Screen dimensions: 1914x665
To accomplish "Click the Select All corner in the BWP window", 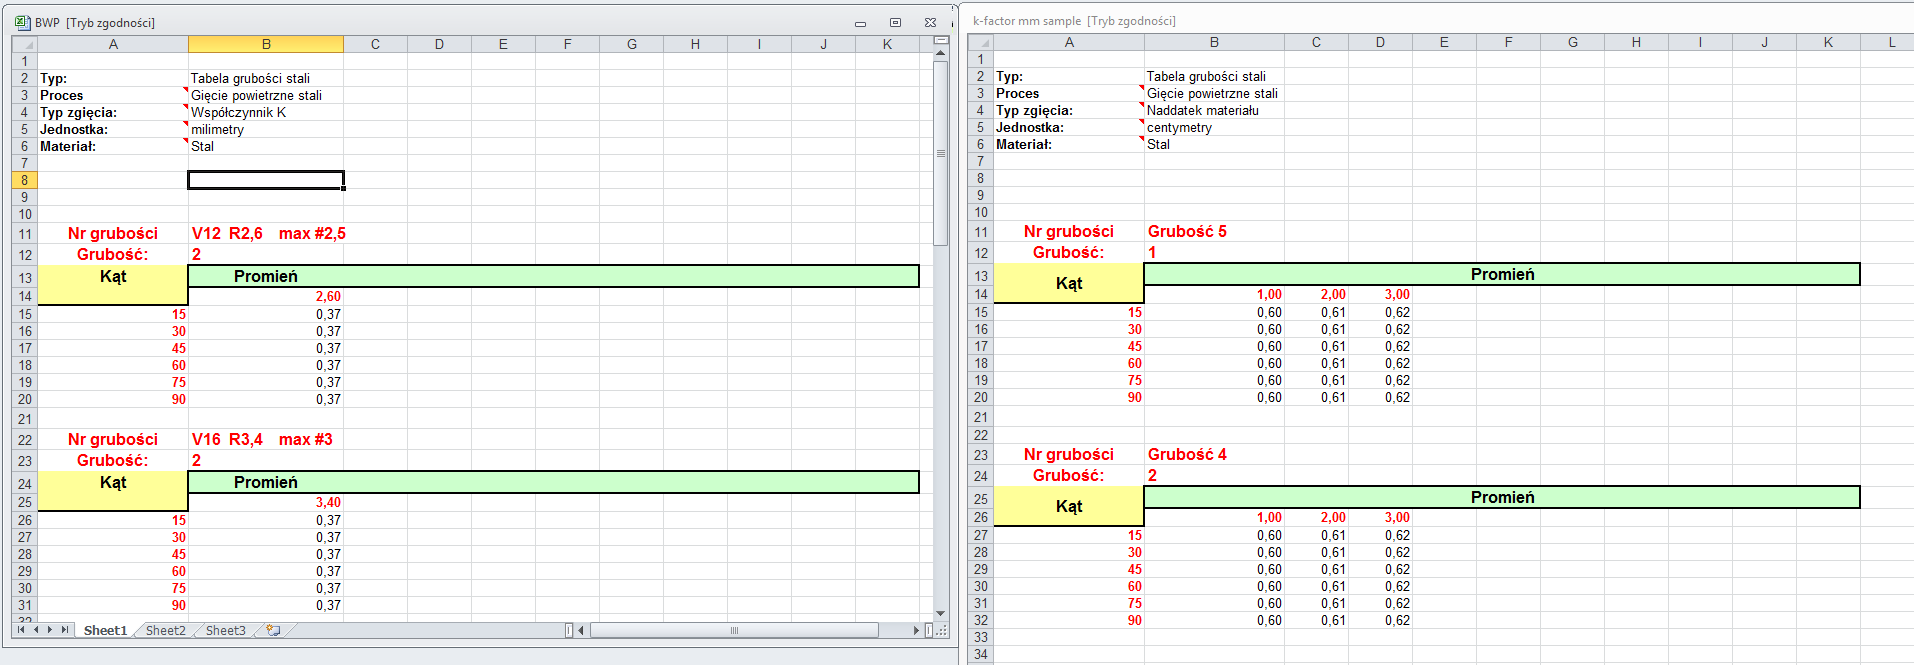I will [x=25, y=44].
